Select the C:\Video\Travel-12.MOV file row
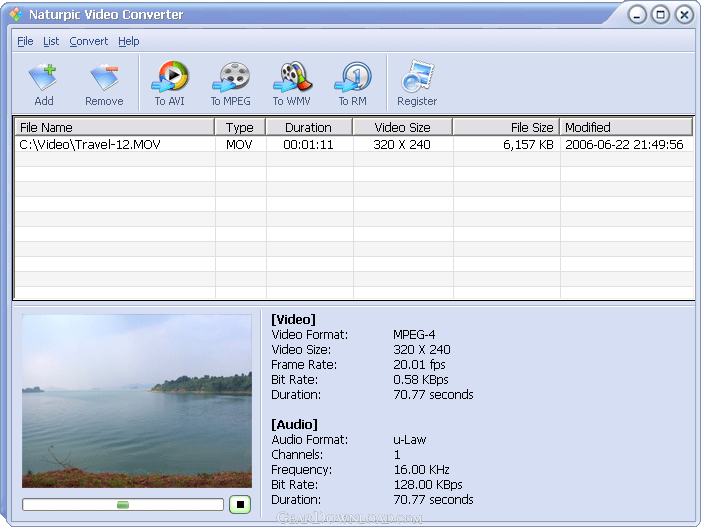This screenshot has height=527, width=701. pyautogui.click(x=354, y=144)
